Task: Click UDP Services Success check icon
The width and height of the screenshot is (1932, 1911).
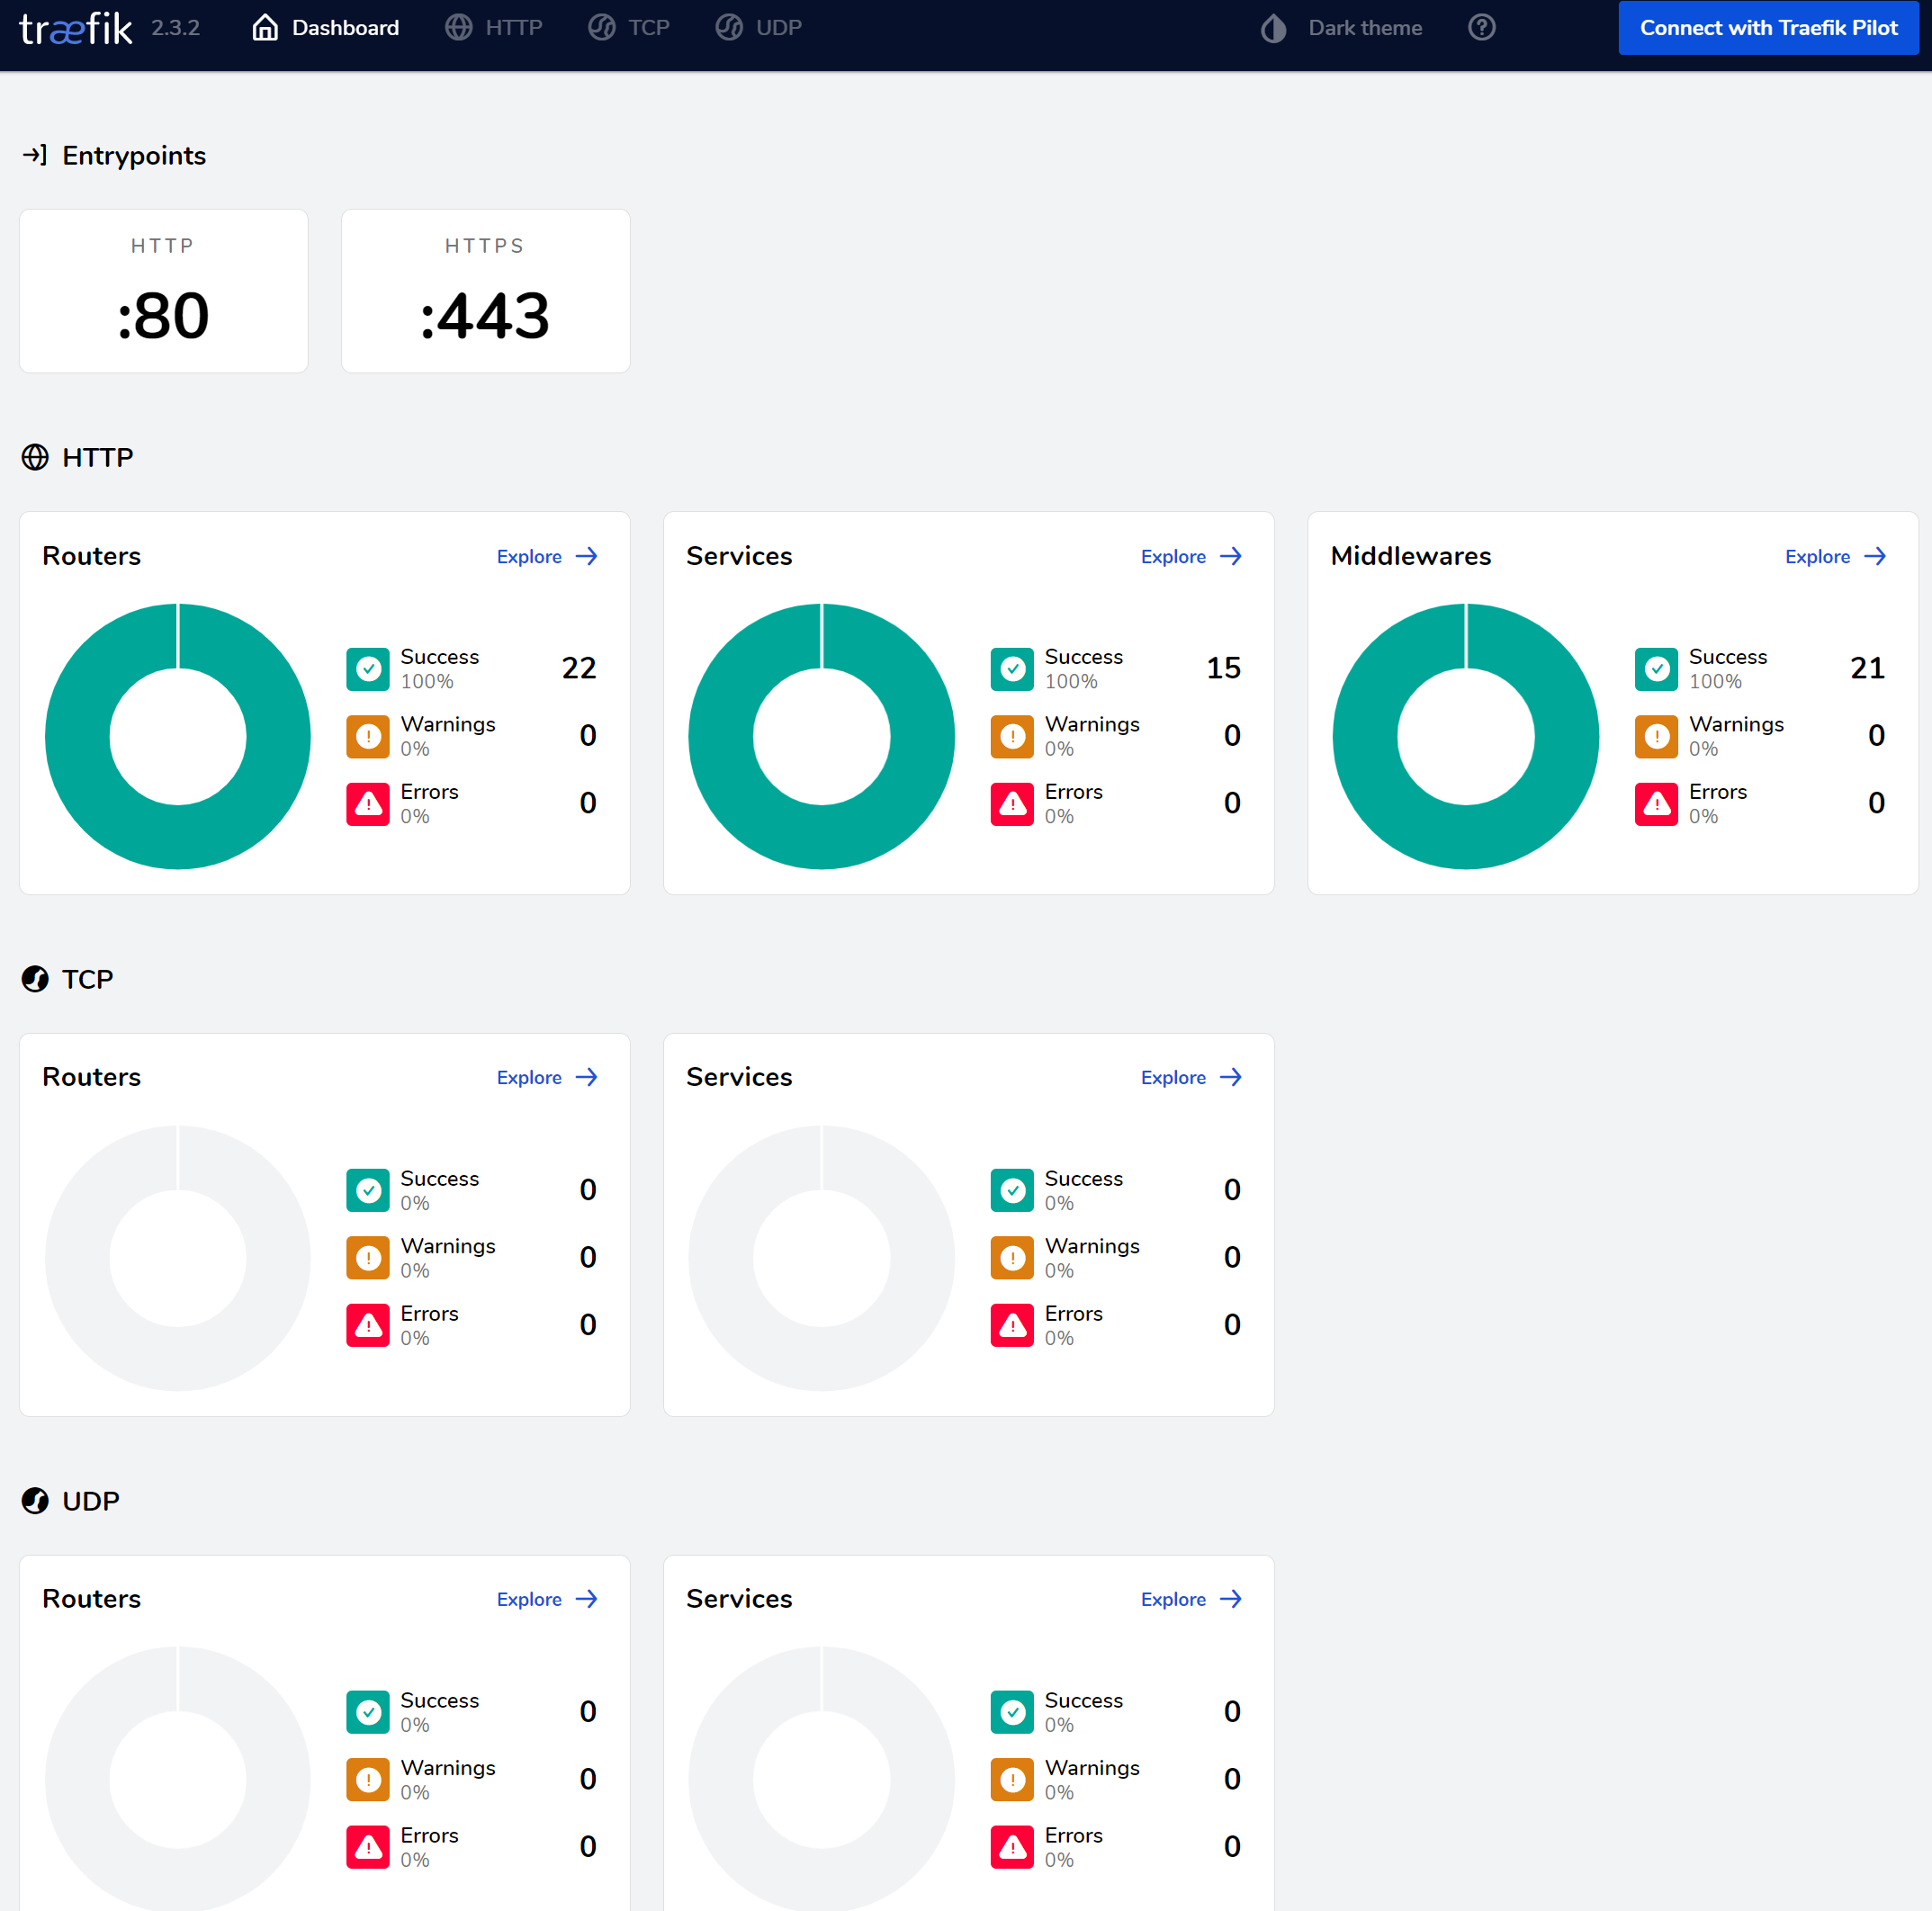Action: point(1012,1713)
